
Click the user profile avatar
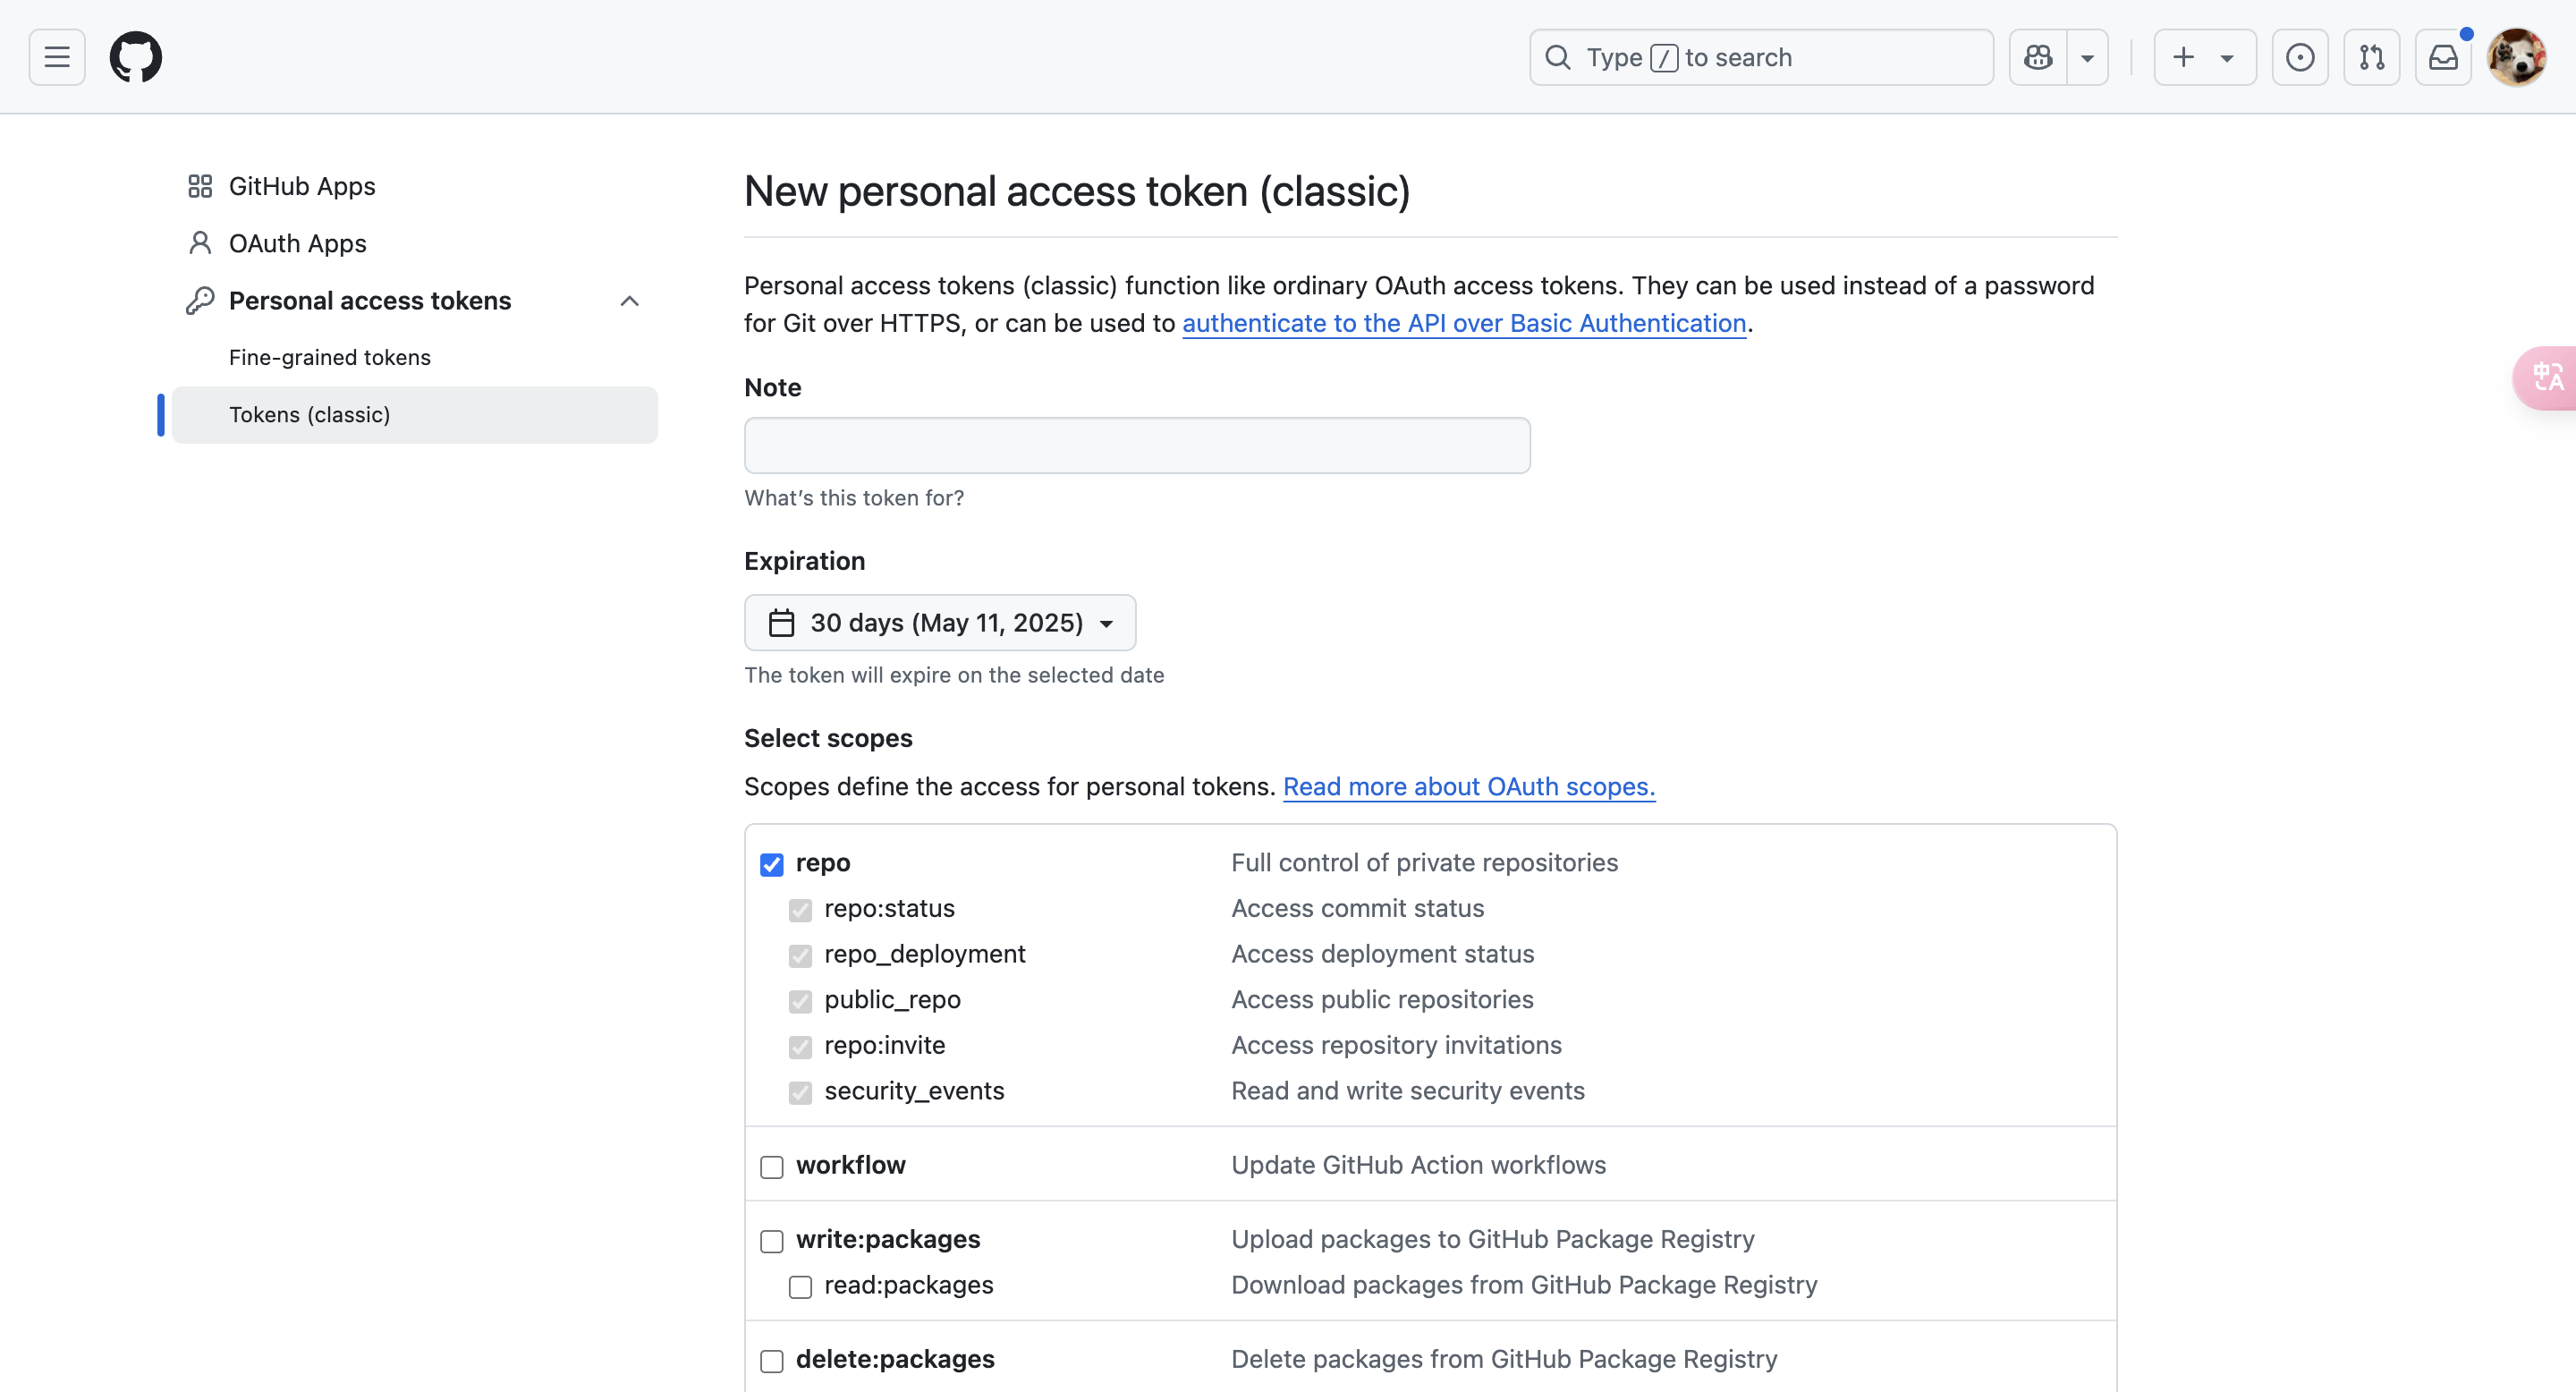(2516, 57)
